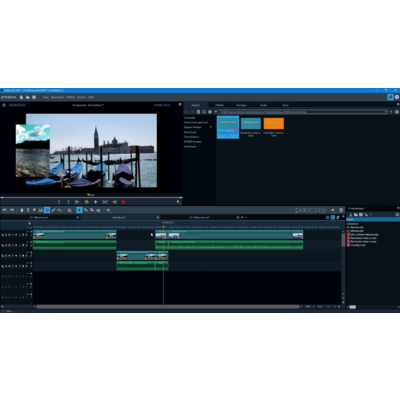This screenshot has height=400, width=400.
Task: Switch to the Audio tab in media pool
Action: click(263, 105)
